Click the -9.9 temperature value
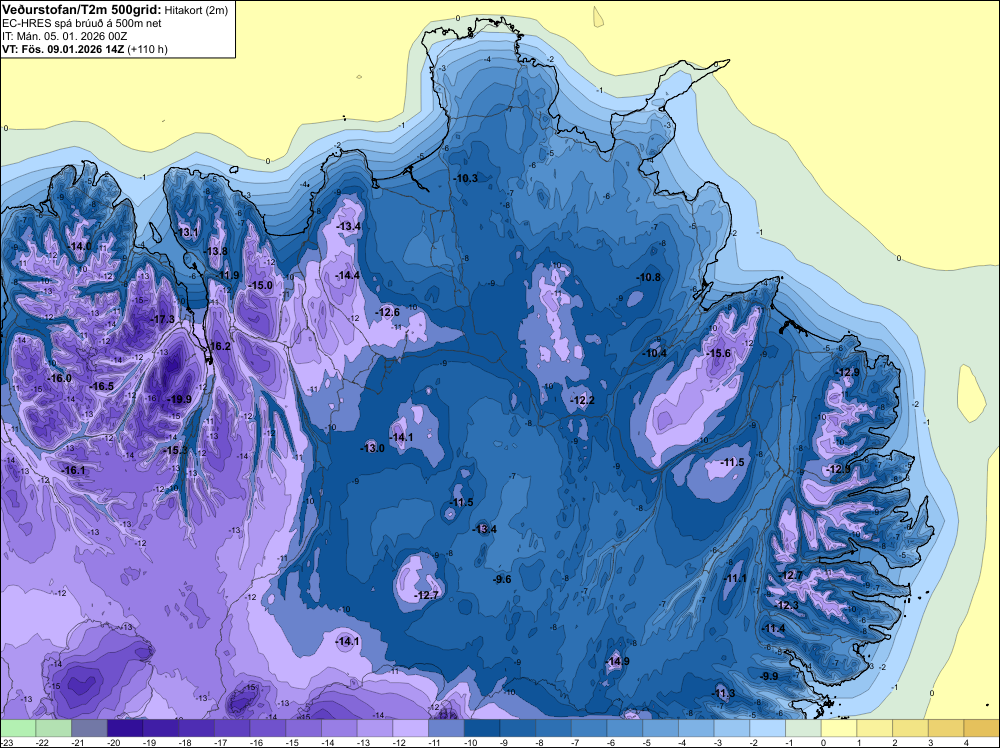1000x748 pixels. [770, 676]
